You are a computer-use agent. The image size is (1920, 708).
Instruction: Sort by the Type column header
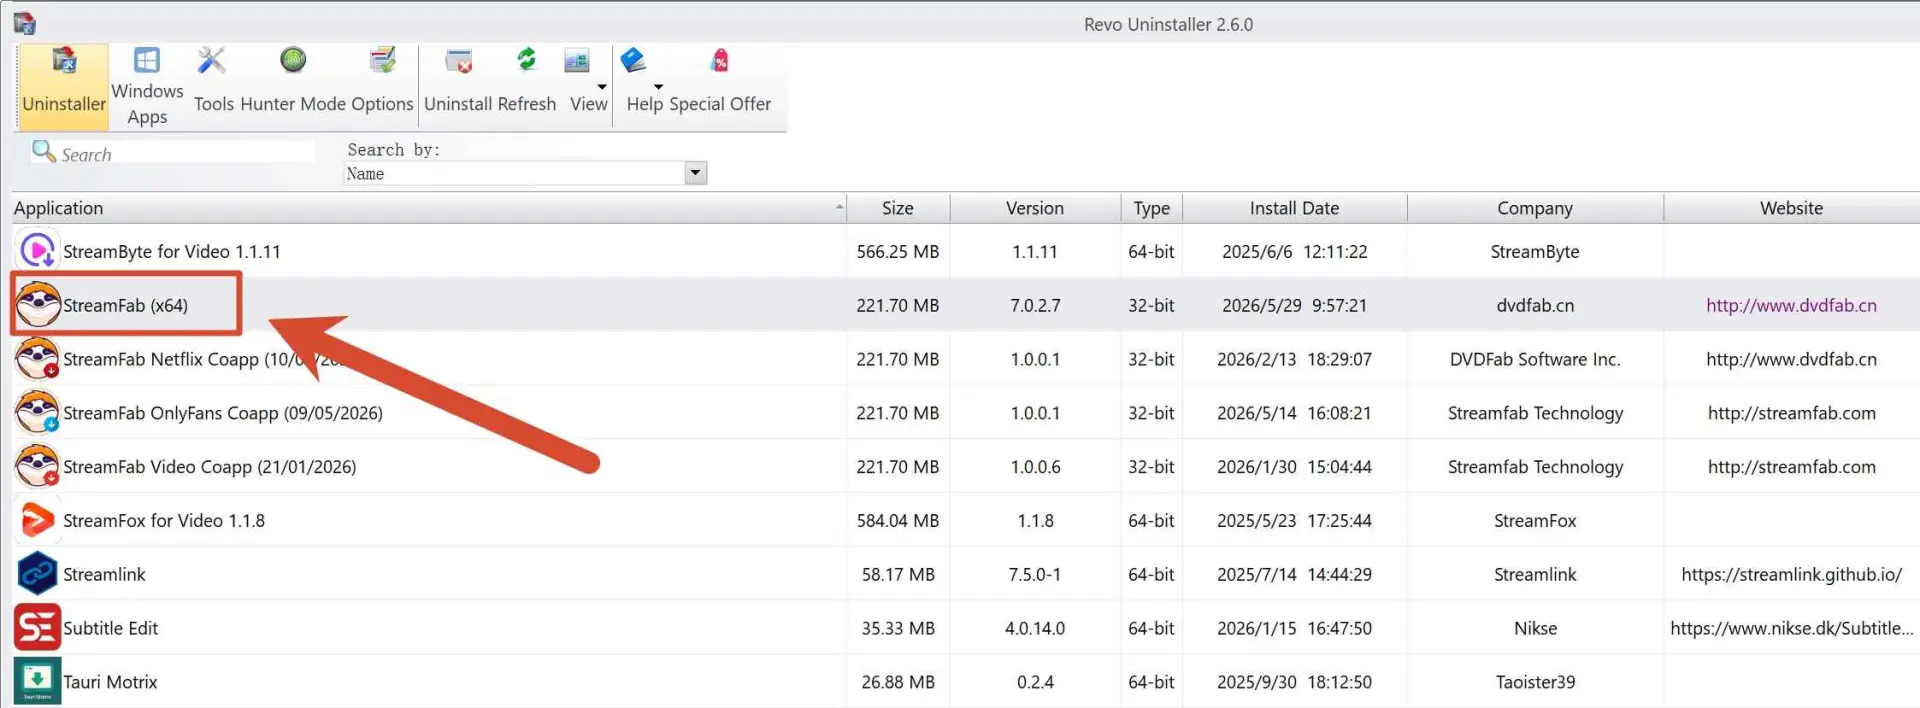tap(1151, 208)
